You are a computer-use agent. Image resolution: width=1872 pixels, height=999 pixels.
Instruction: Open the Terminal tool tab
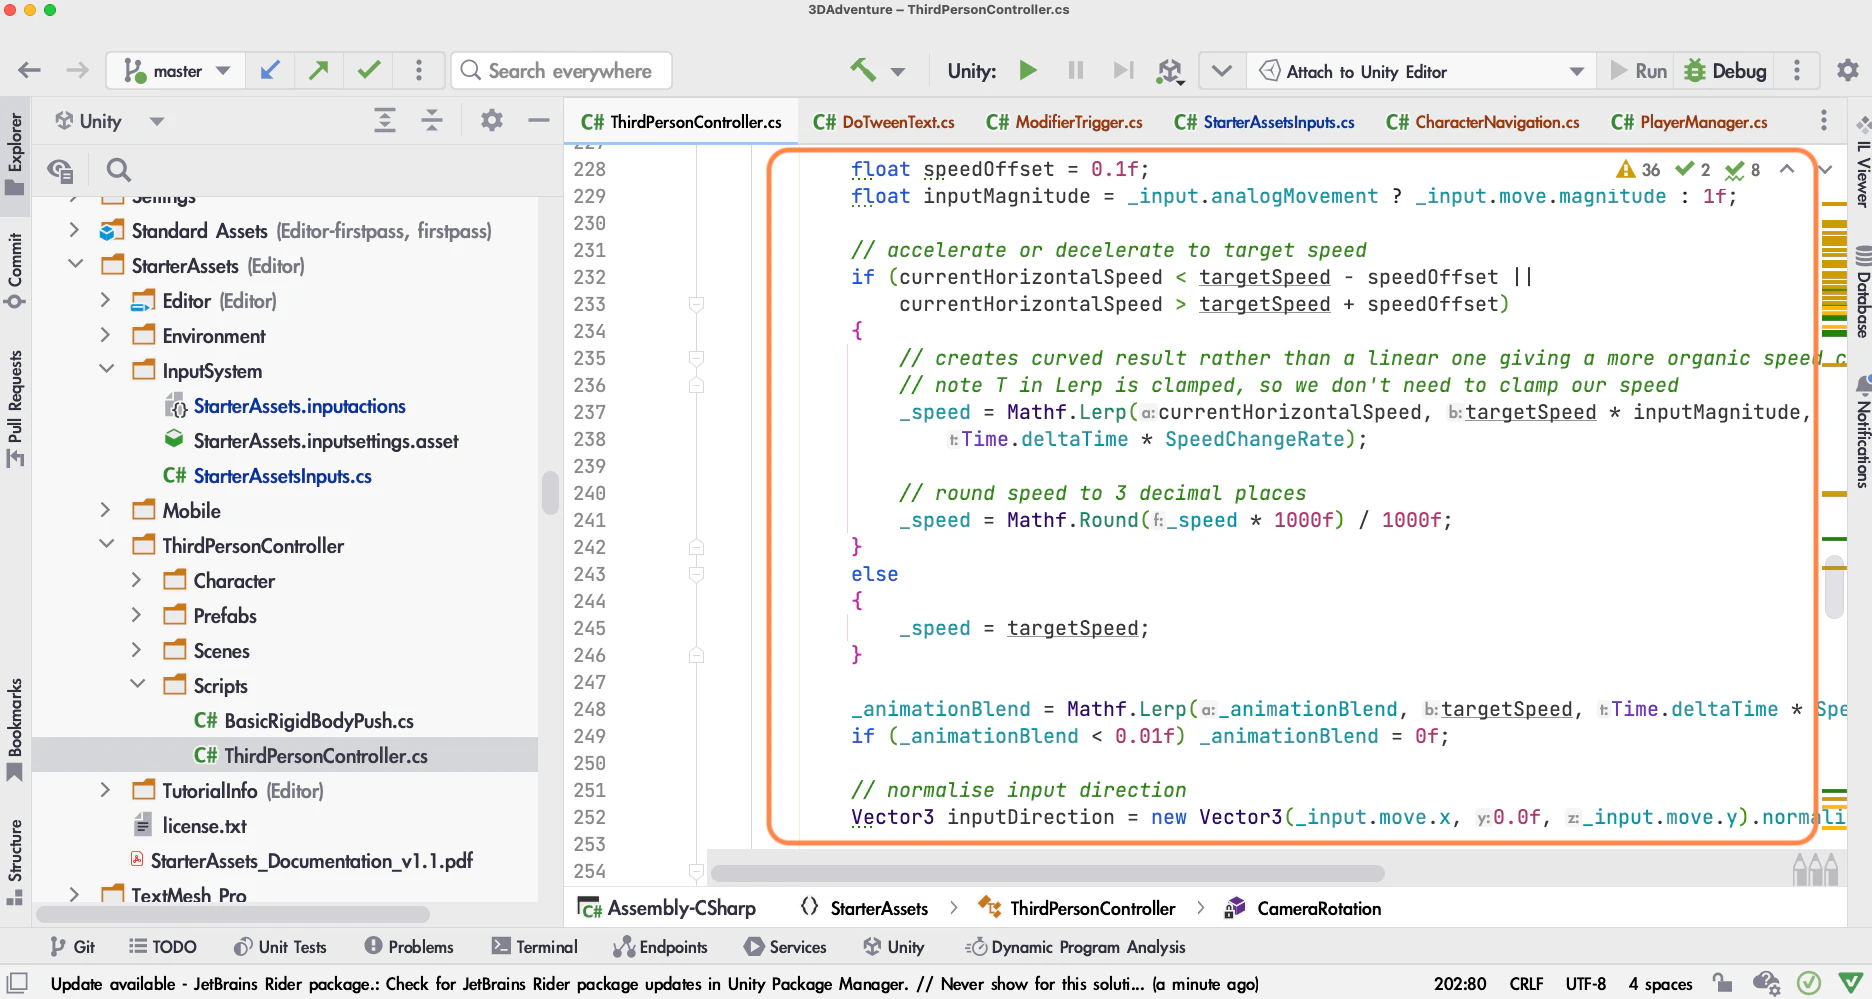coord(534,946)
